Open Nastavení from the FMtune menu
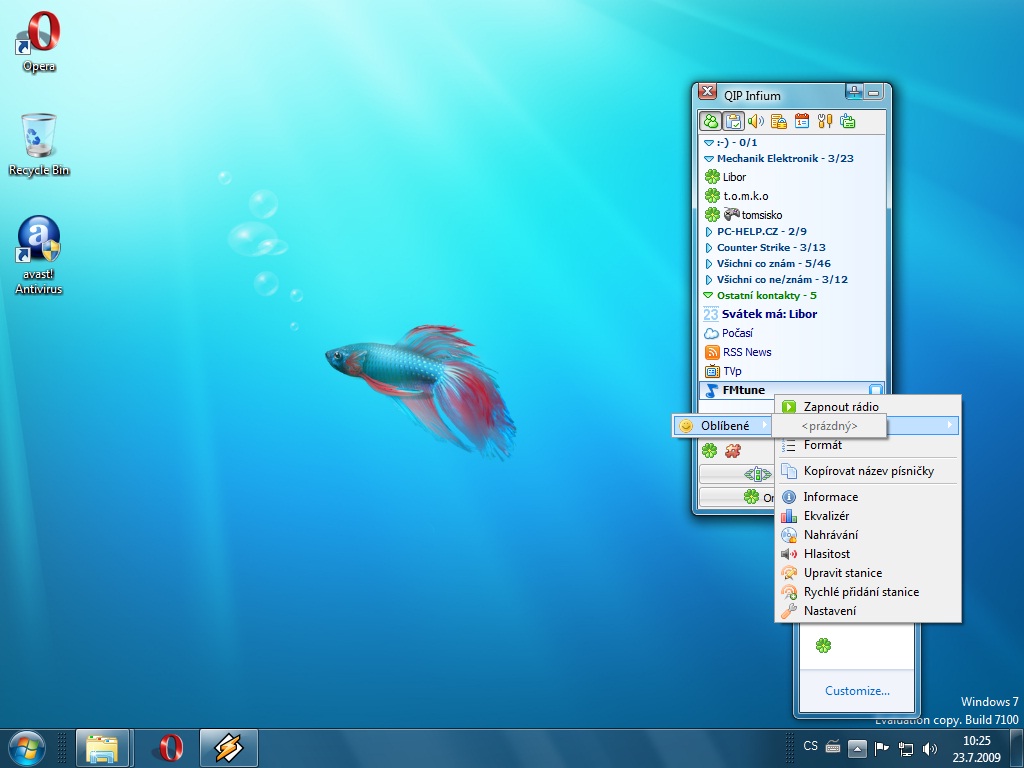Screen dimensions: 1024x768 point(830,611)
